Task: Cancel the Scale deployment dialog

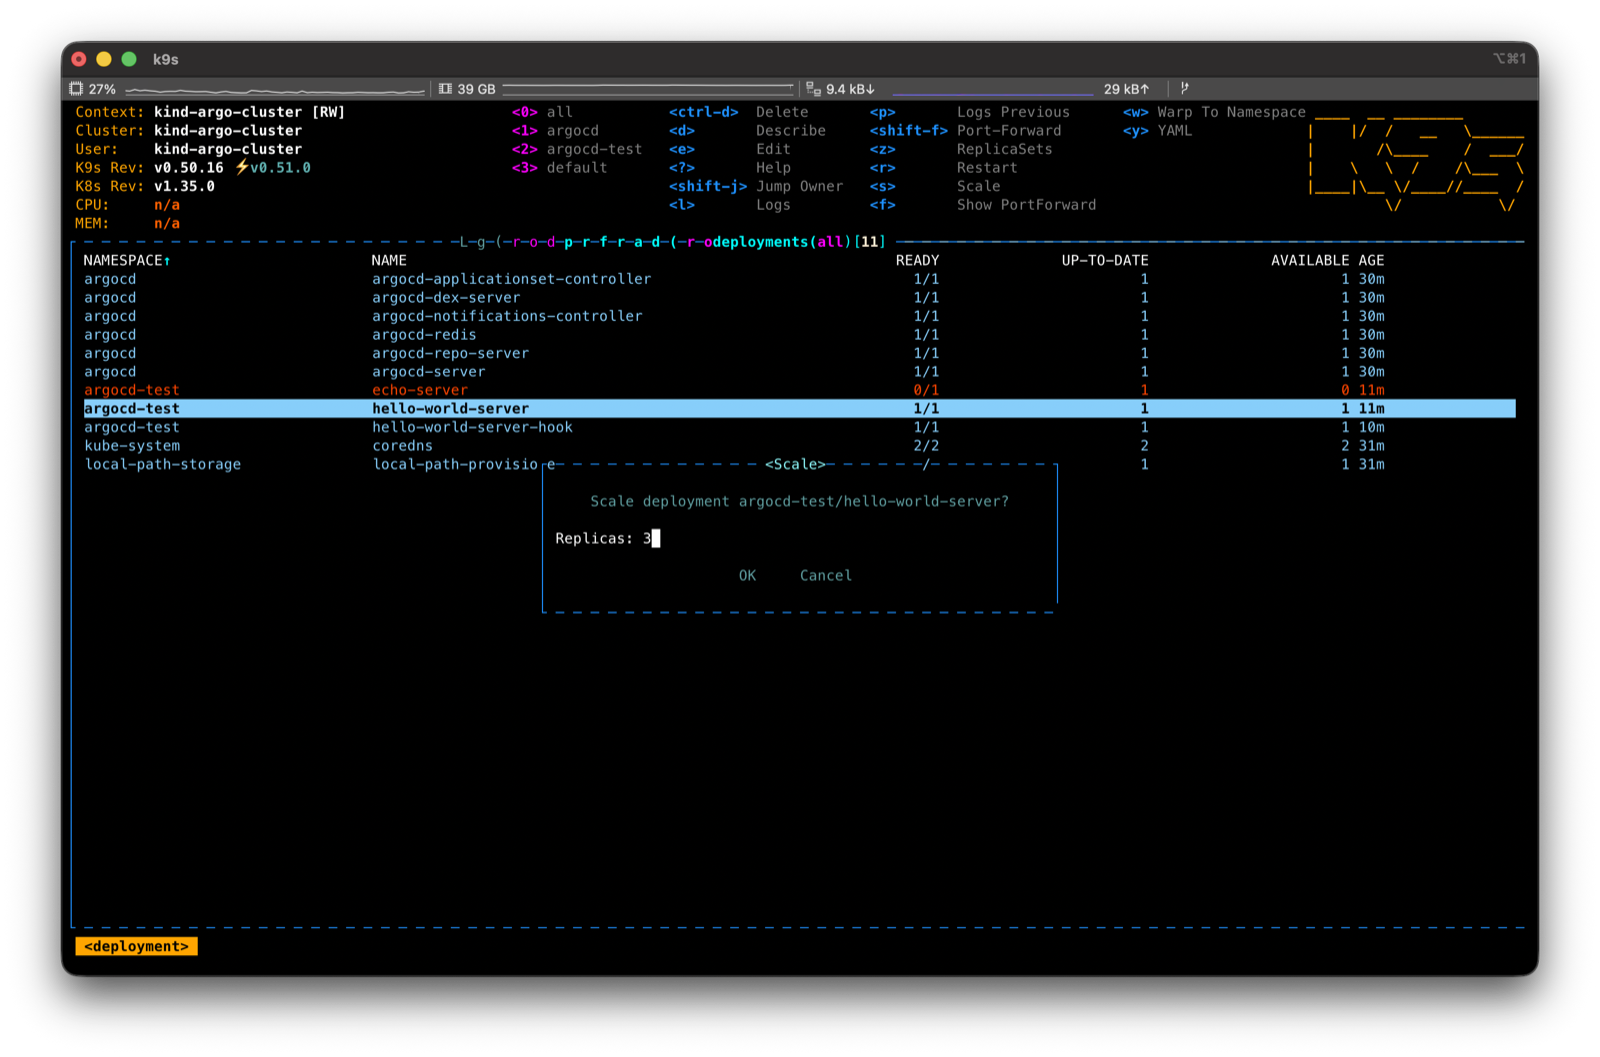Action: 825,575
